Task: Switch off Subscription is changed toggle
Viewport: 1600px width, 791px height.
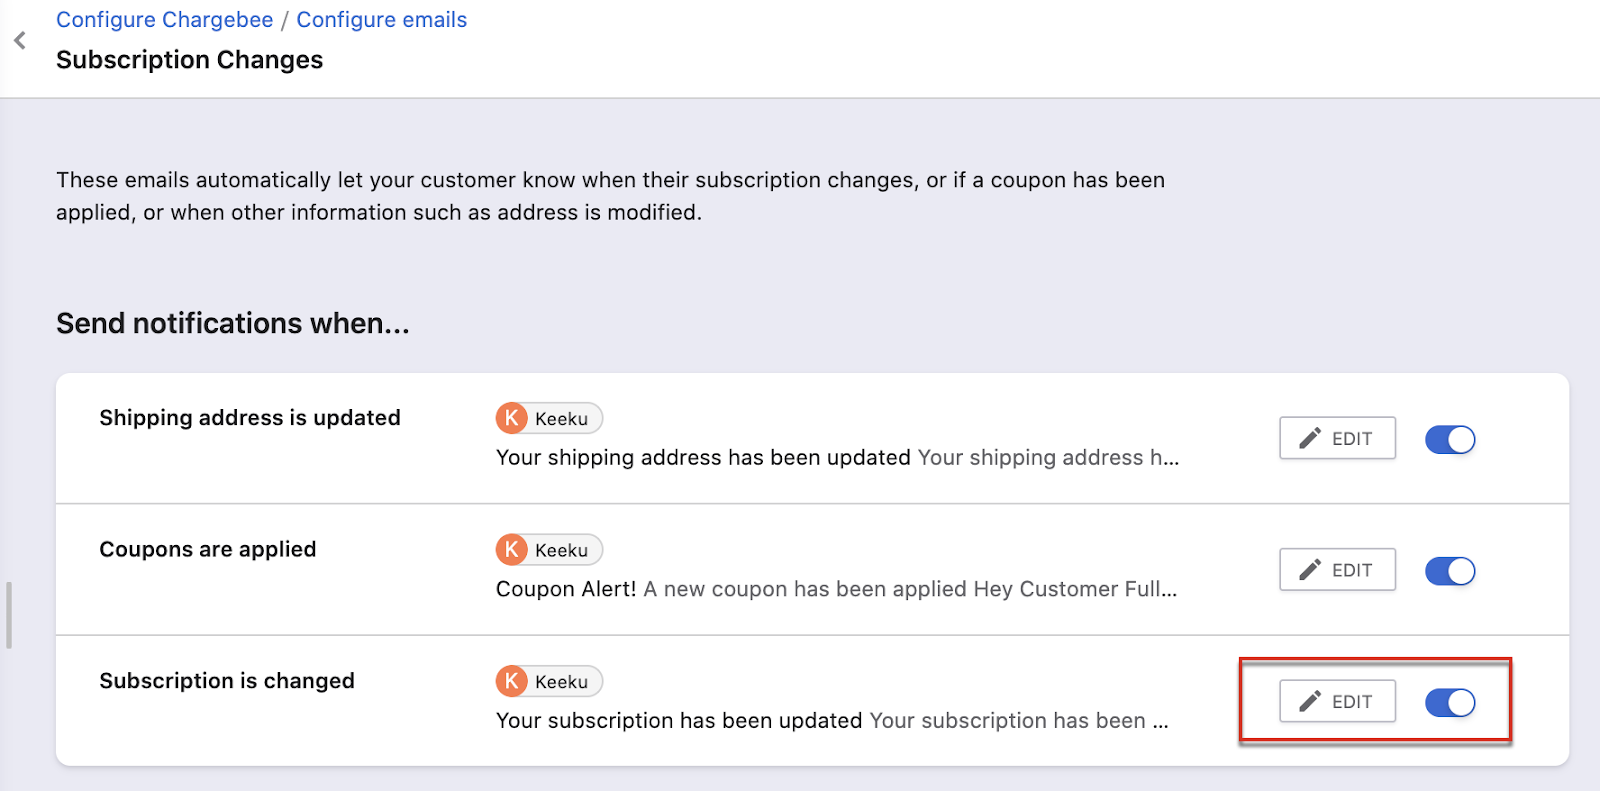Action: pos(1450,703)
